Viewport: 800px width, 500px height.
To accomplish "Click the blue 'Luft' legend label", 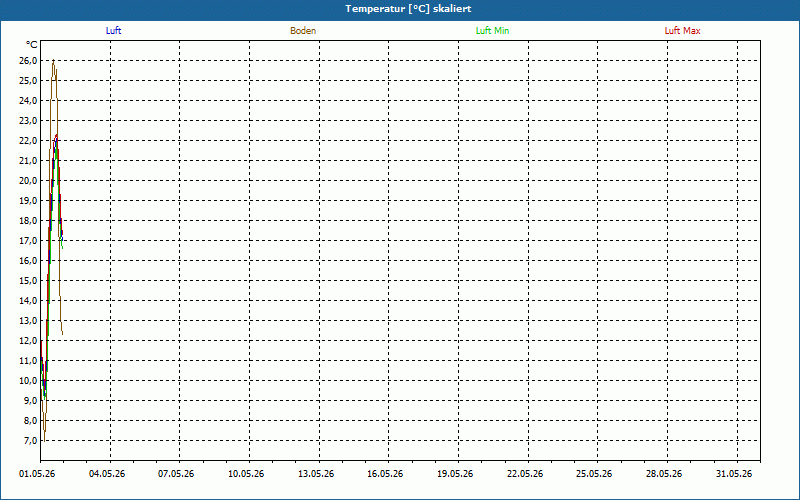I will tap(113, 31).
